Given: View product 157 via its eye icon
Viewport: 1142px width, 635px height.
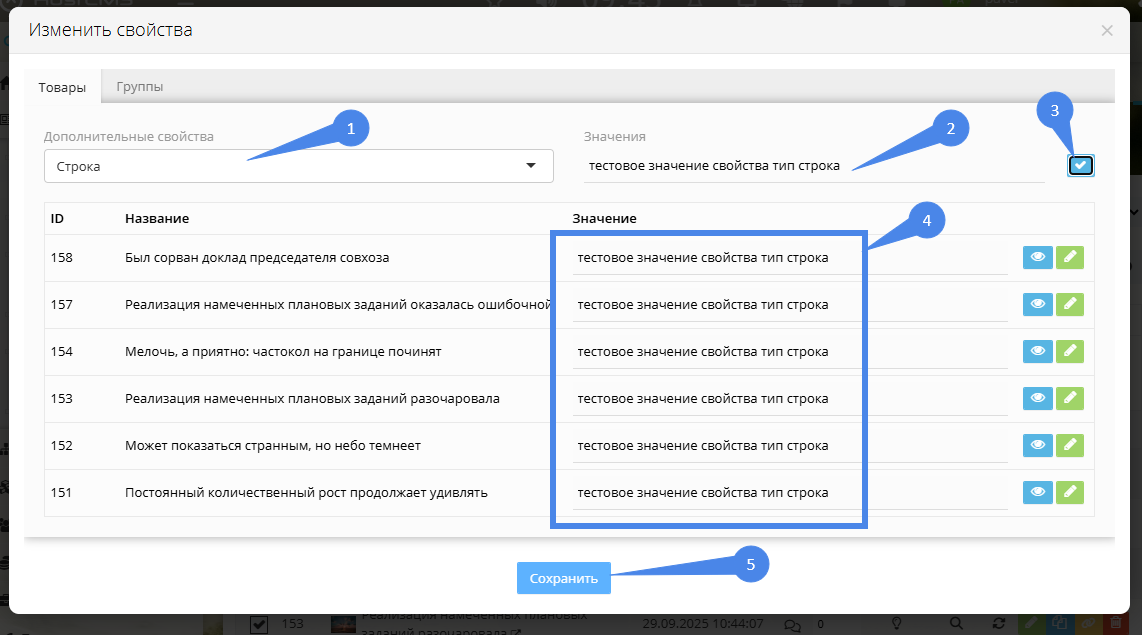Looking at the screenshot, I should (x=1037, y=304).
